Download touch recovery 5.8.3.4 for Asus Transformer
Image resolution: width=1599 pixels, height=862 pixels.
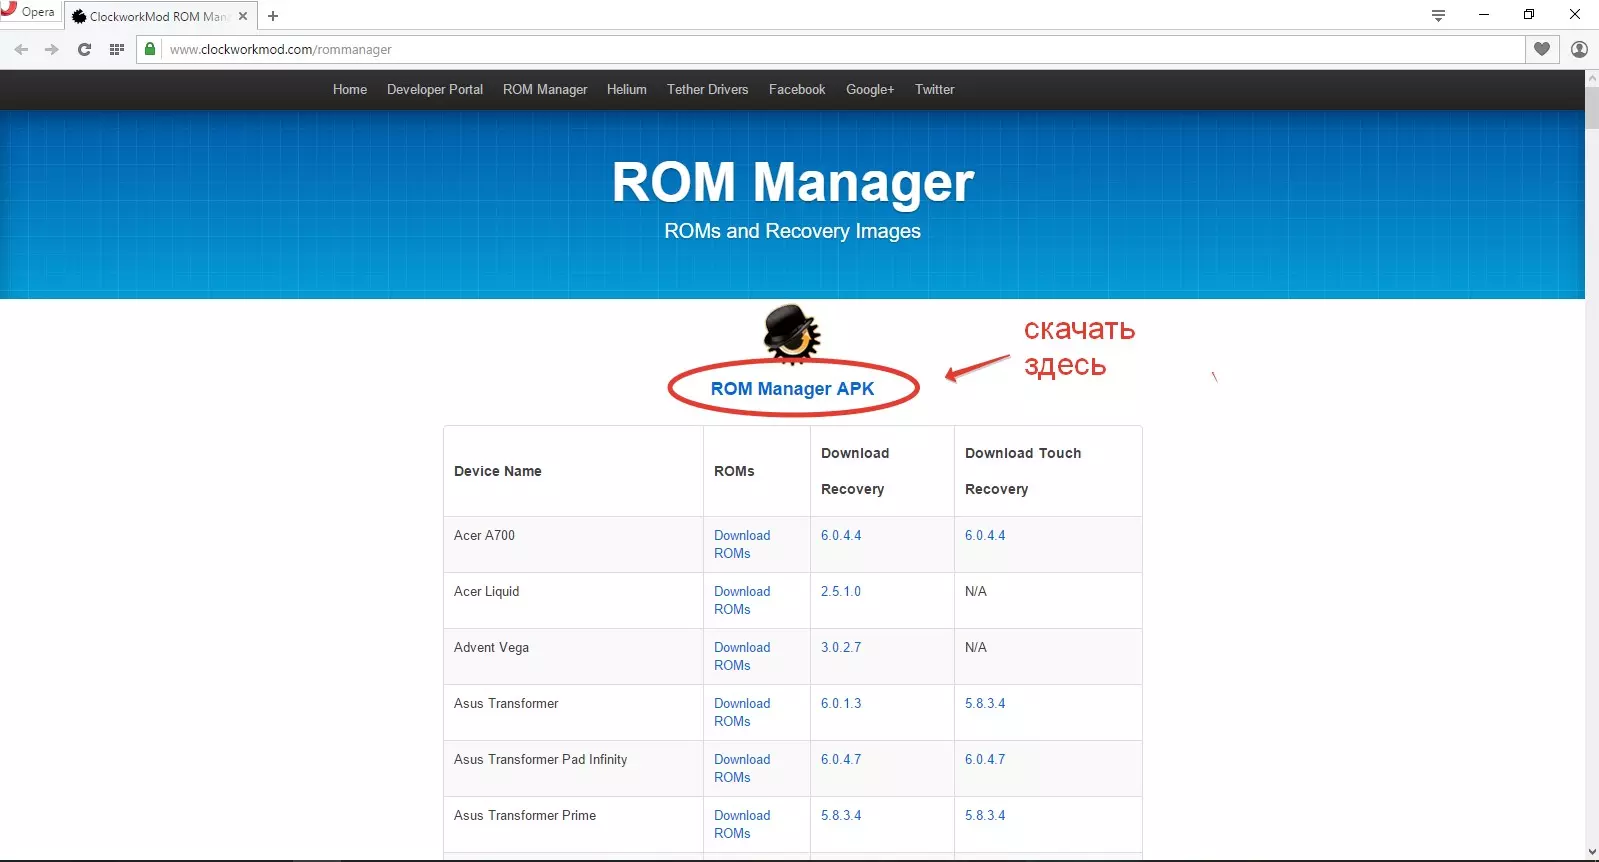coord(984,703)
